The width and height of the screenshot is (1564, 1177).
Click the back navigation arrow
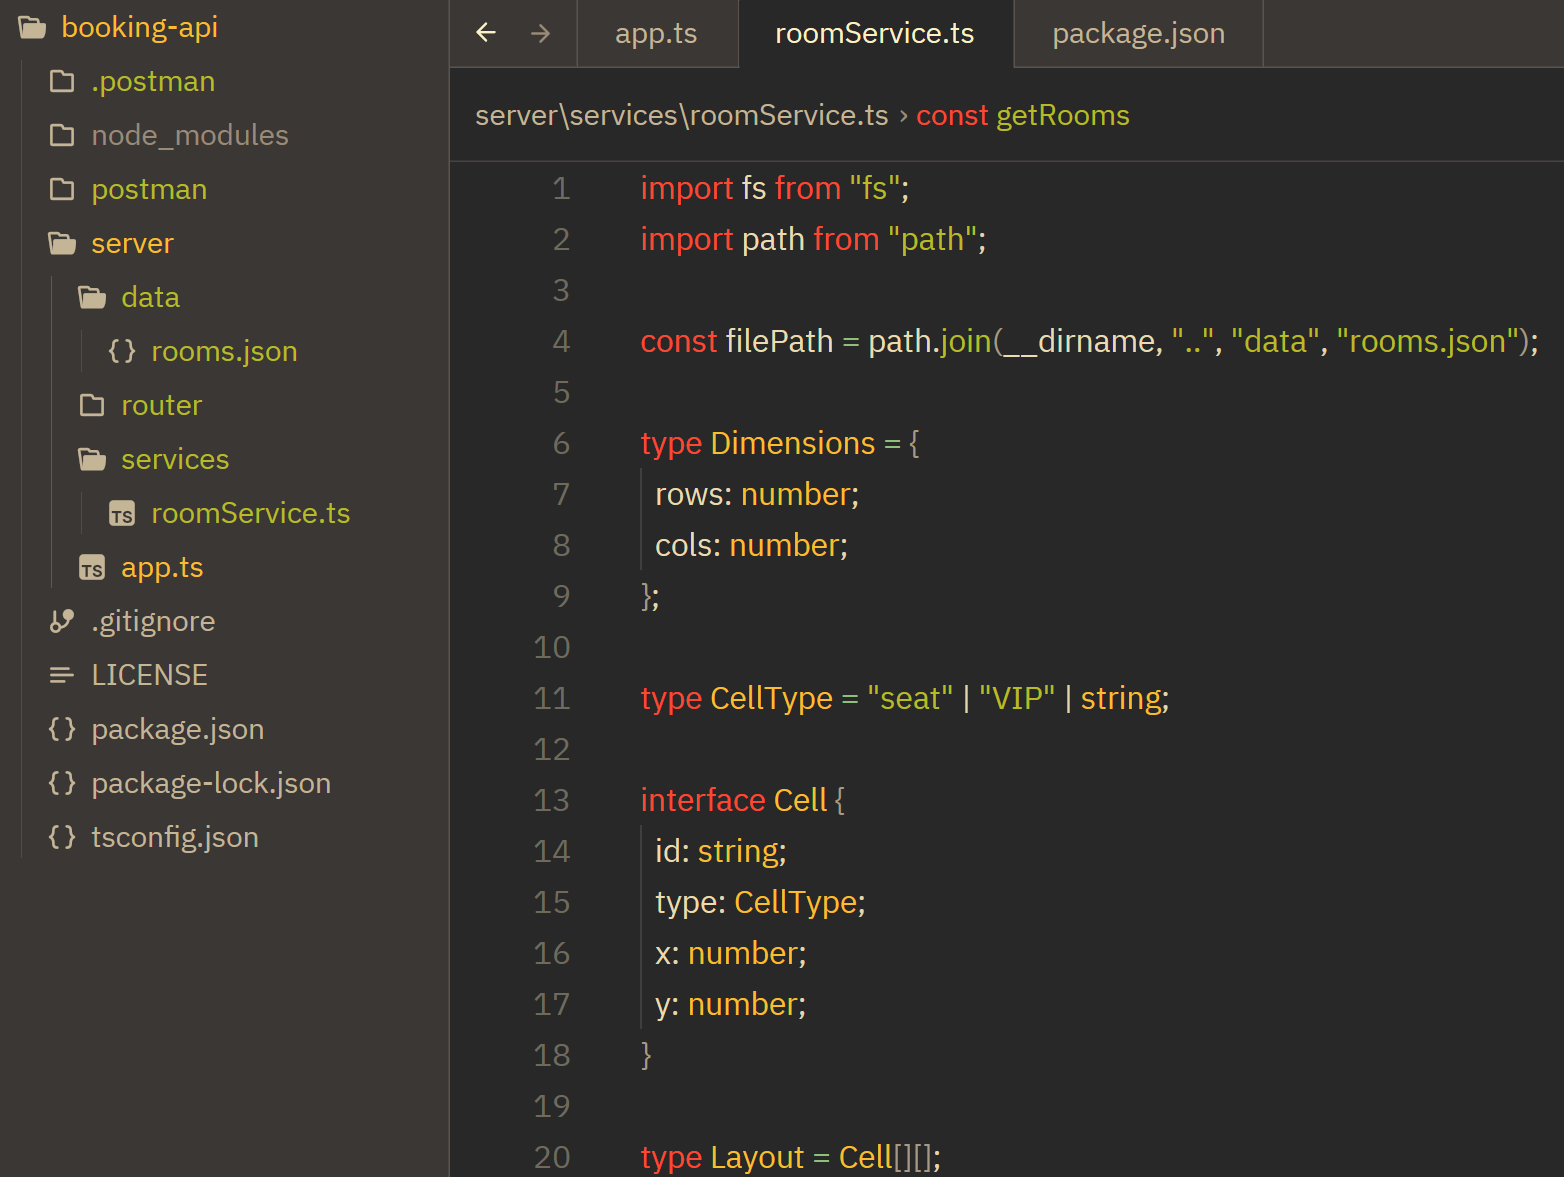(x=486, y=33)
